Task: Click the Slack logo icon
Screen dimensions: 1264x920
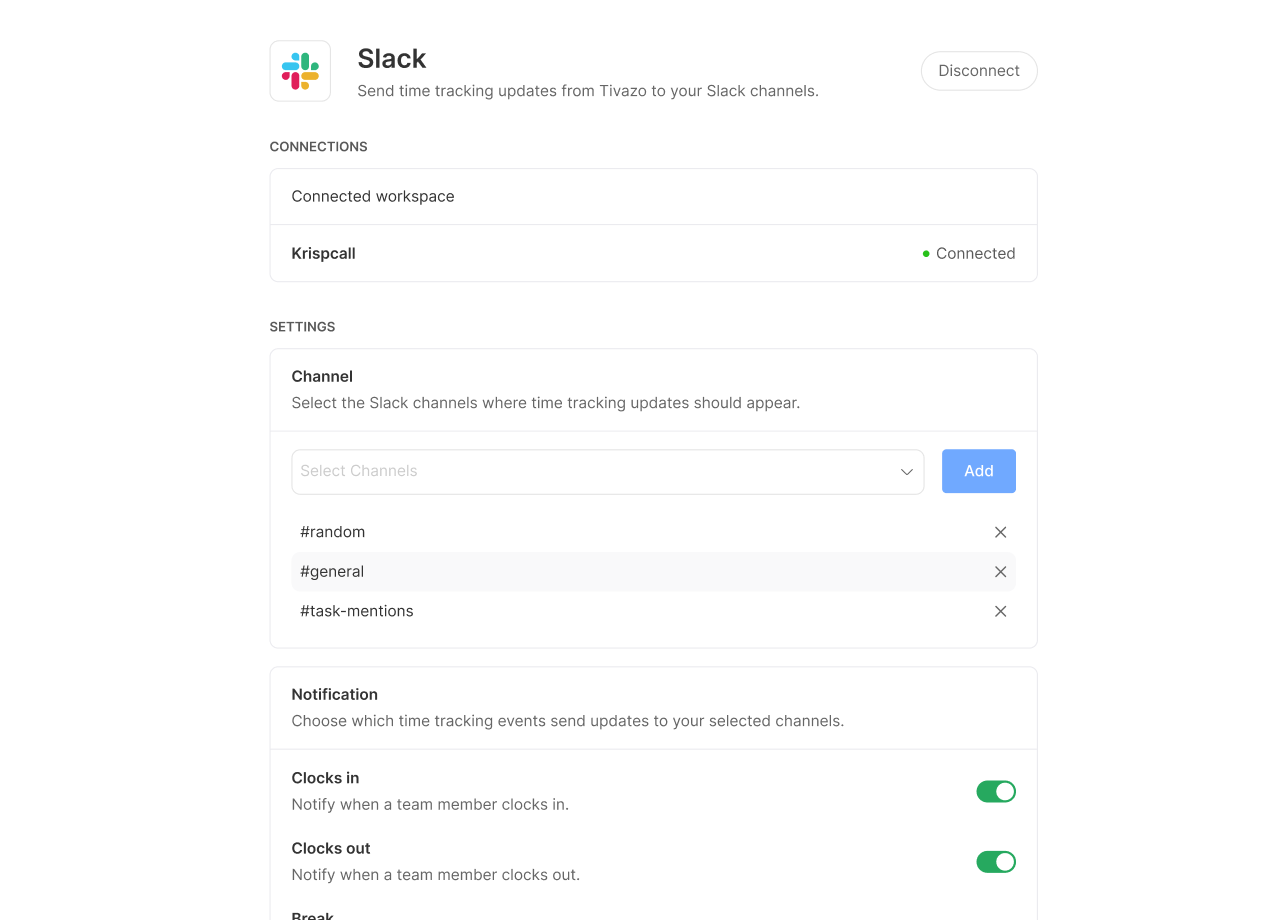Action: 300,71
